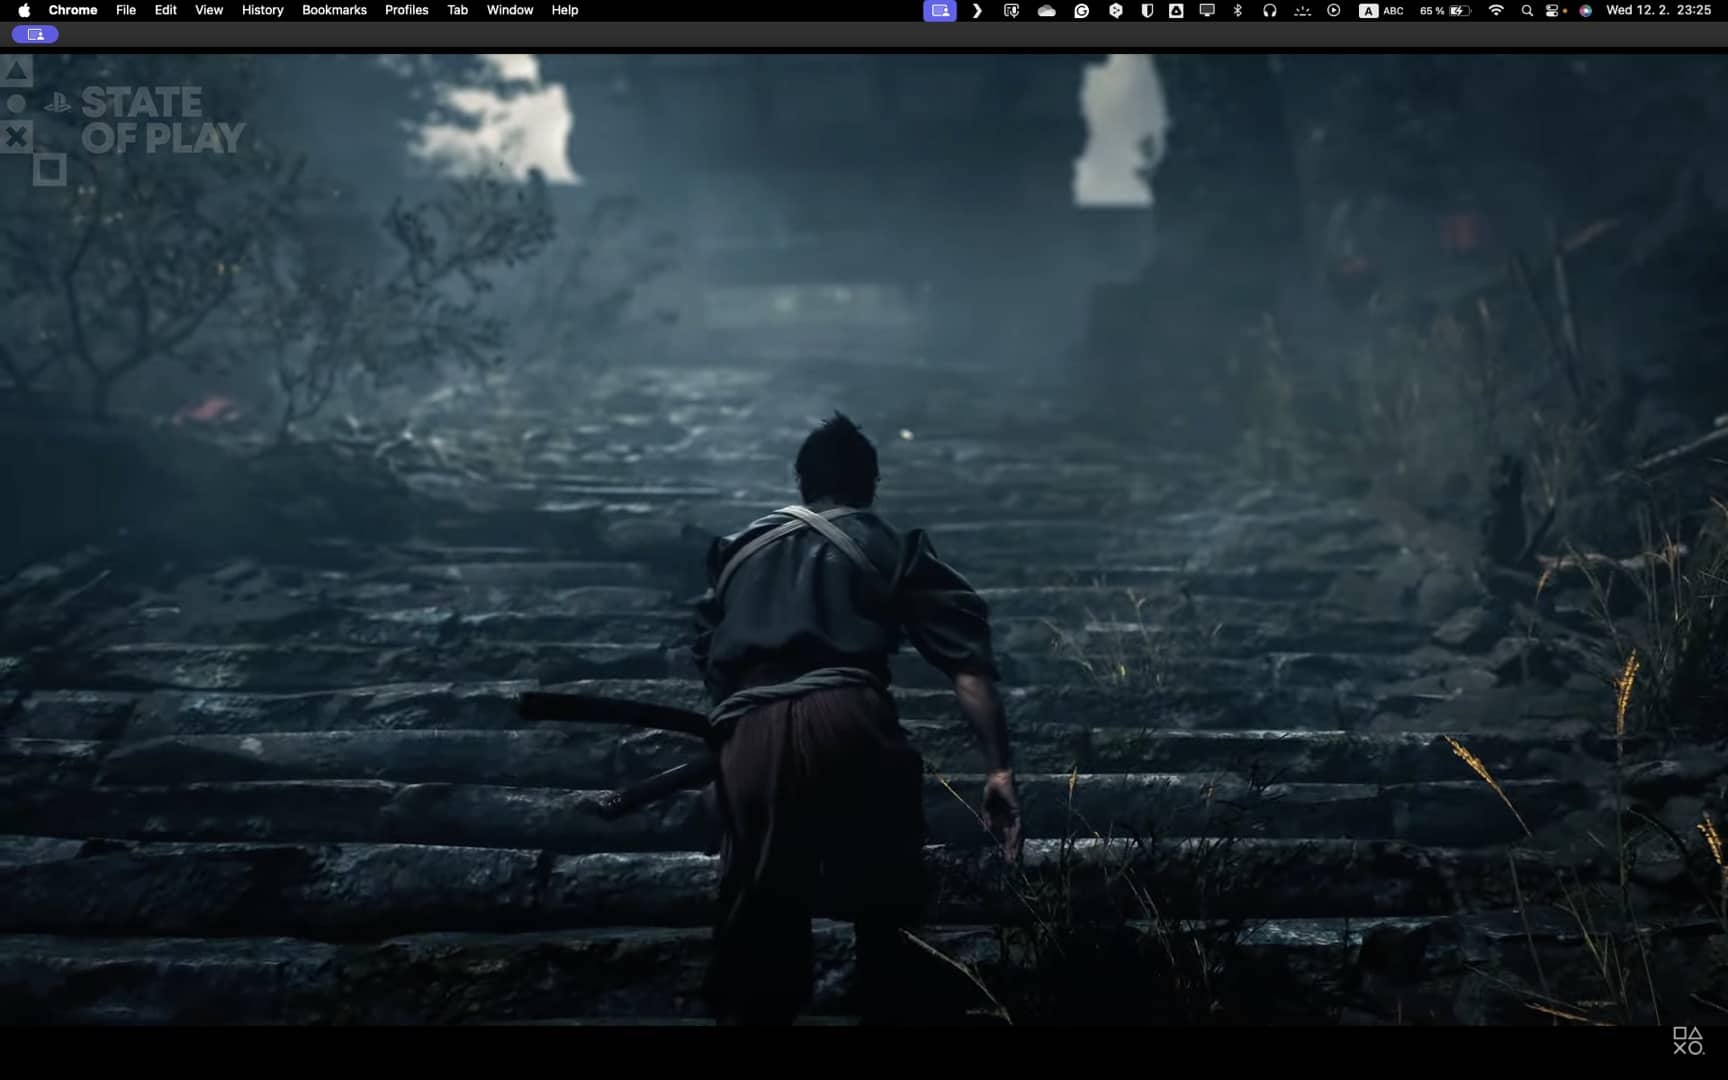Open the Window menu

(510, 10)
